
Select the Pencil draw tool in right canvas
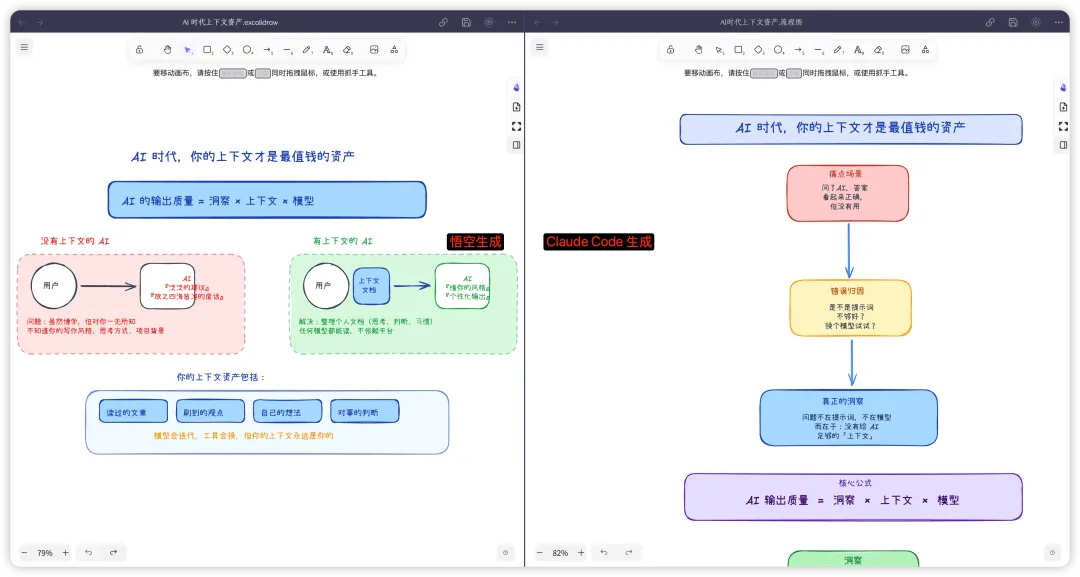(838, 50)
